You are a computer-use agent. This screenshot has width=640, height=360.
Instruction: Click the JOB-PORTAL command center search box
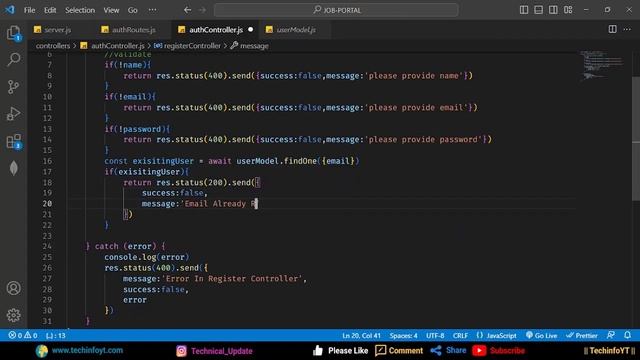[336, 10]
